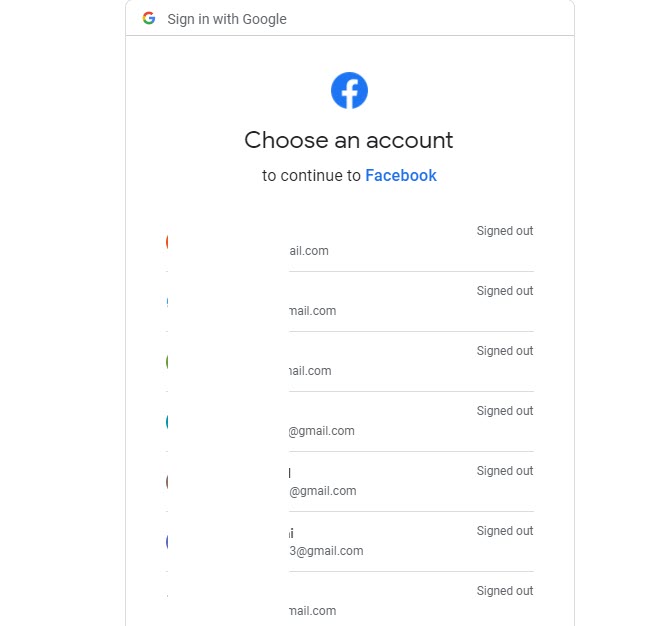Click "Signed out" on the third account
Screen dimensions: 670x626
(504, 351)
